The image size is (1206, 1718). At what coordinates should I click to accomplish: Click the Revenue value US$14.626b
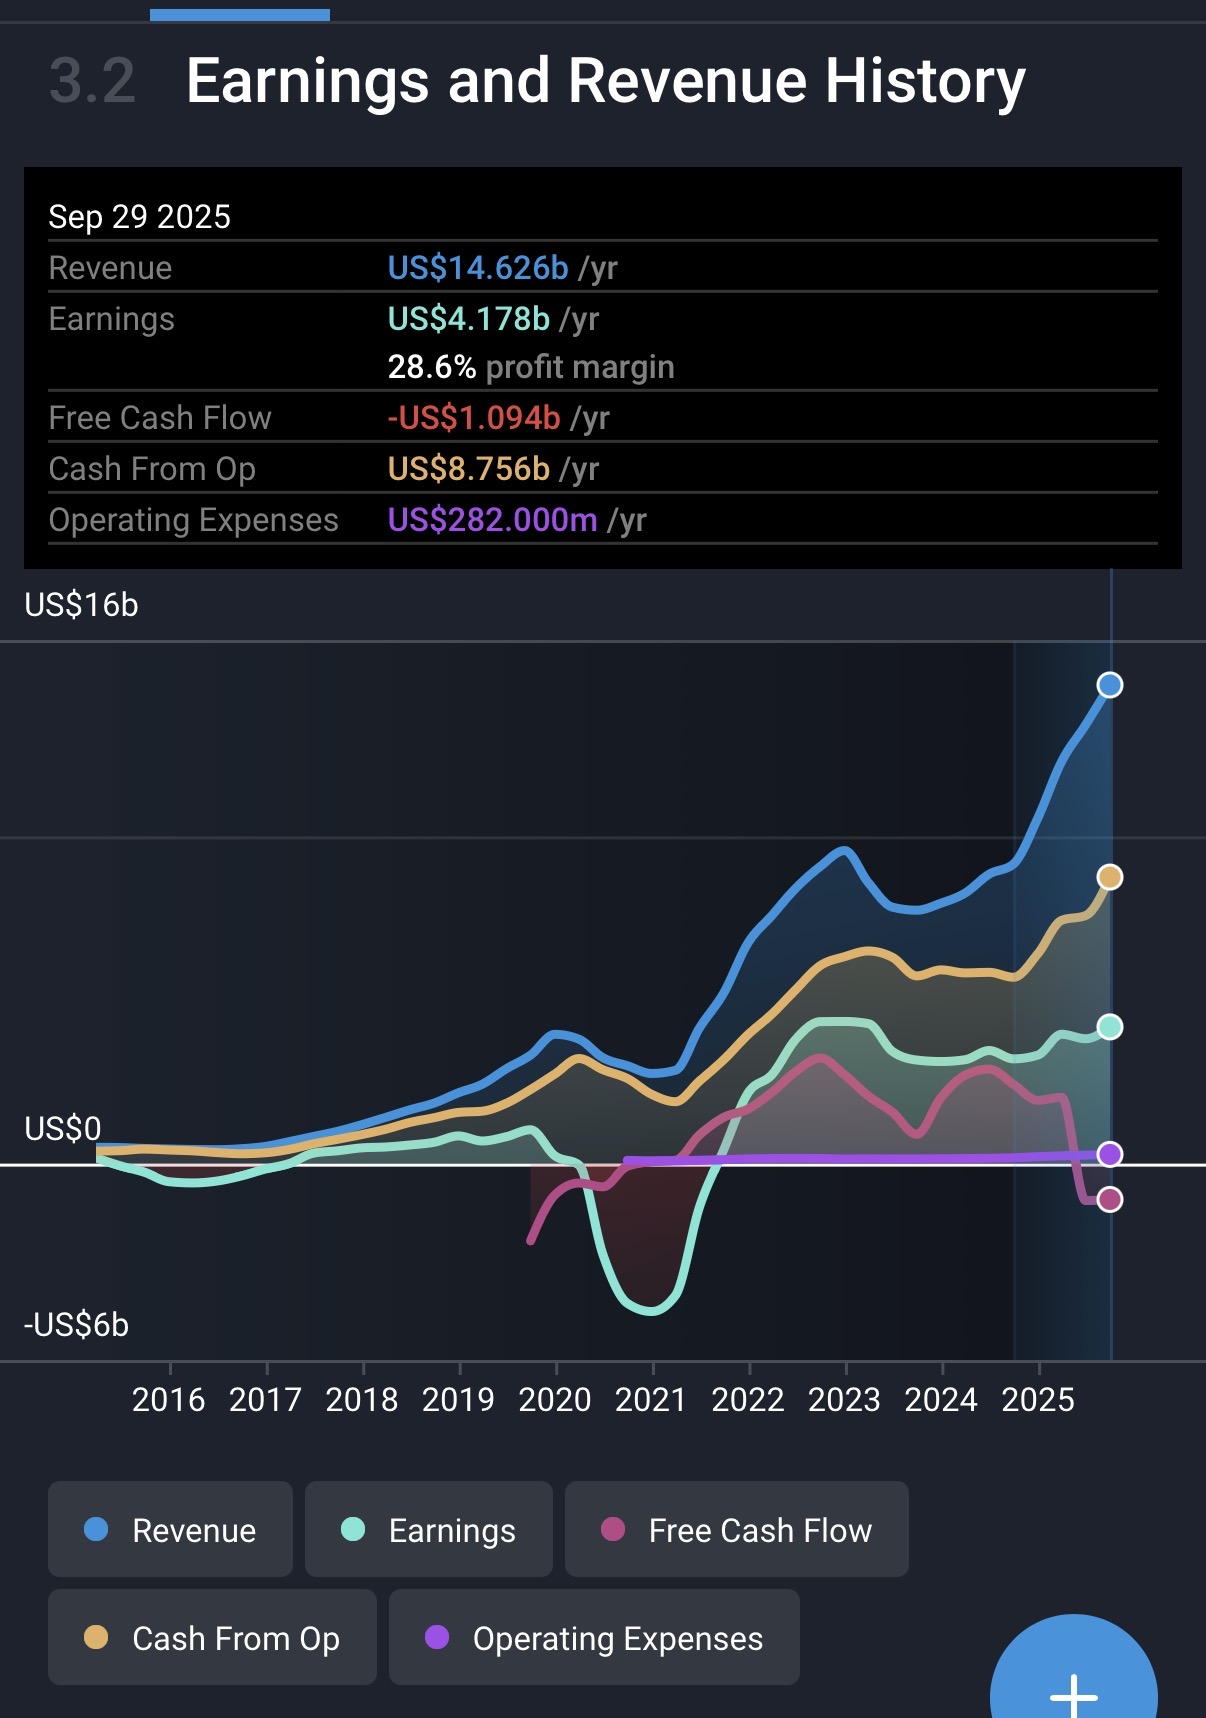point(478,268)
